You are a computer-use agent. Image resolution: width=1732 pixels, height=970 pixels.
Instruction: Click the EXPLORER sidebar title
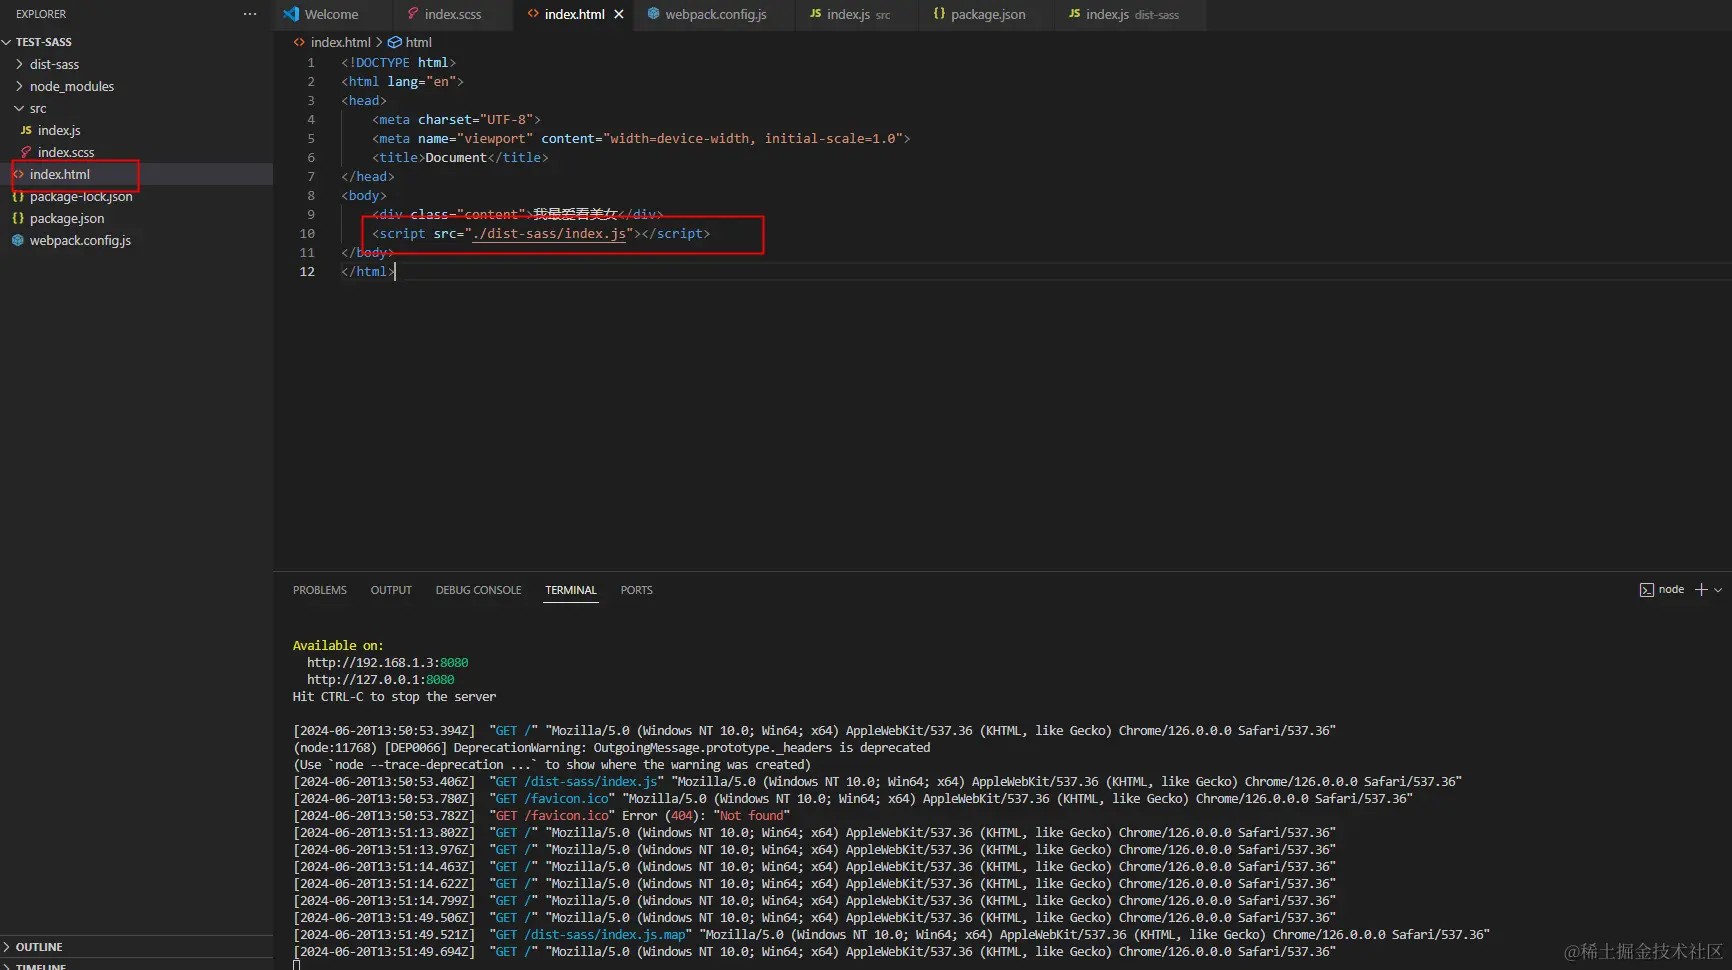point(41,14)
